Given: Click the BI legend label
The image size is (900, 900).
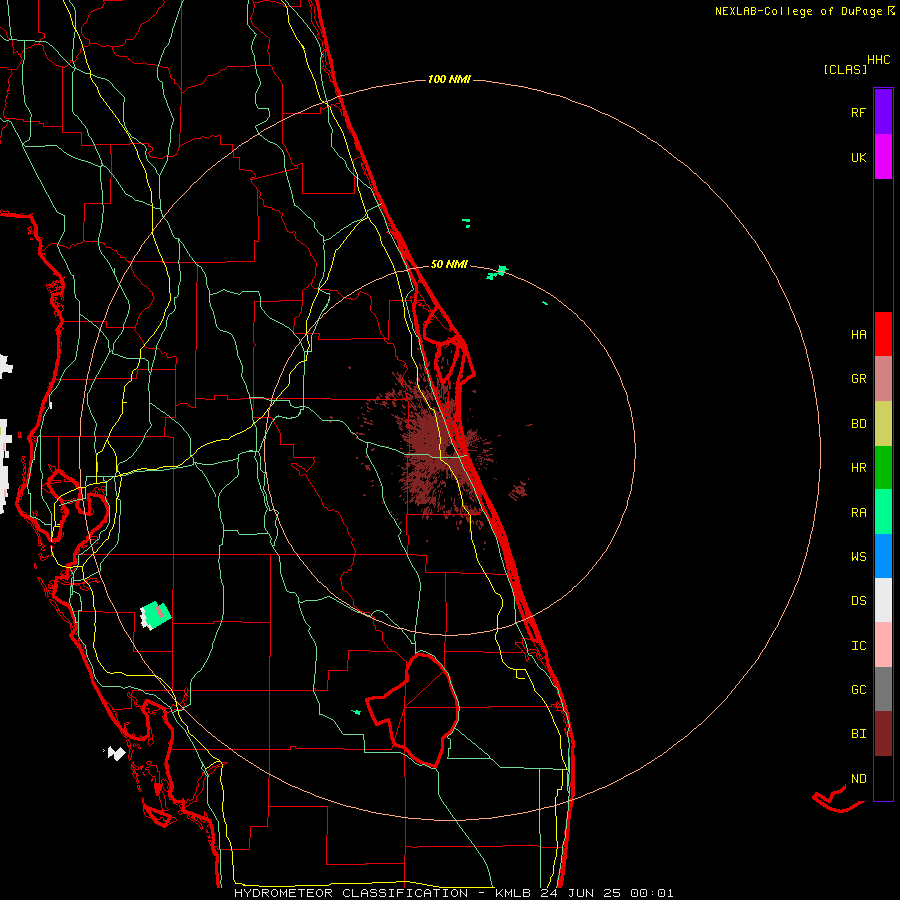Looking at the screenshot, I should coord(858,734).
